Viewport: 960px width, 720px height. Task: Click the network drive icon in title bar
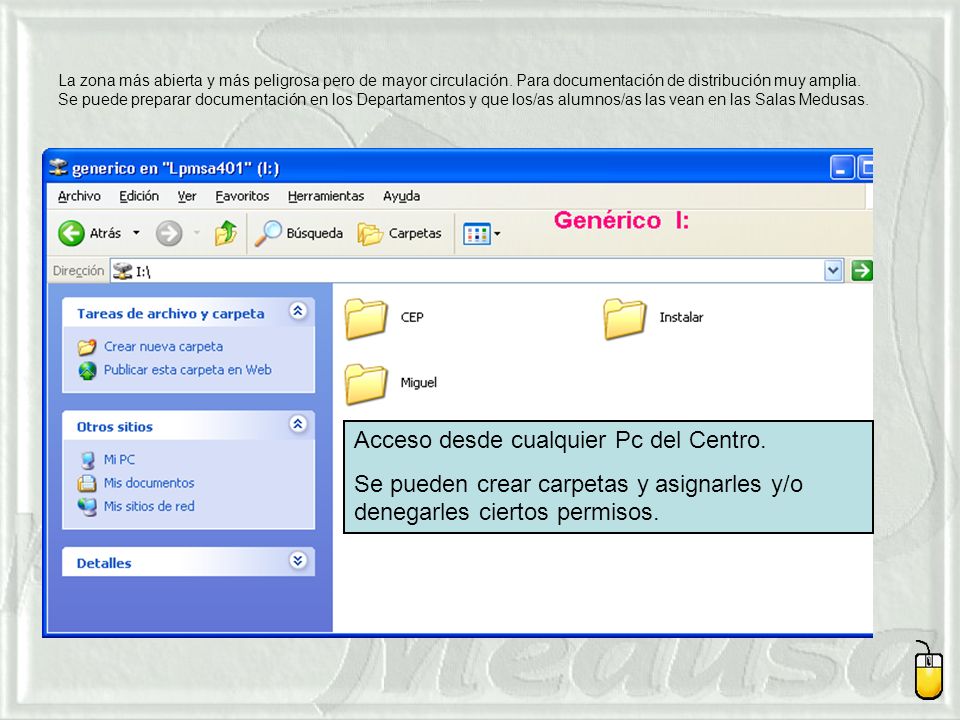[58, 167]
